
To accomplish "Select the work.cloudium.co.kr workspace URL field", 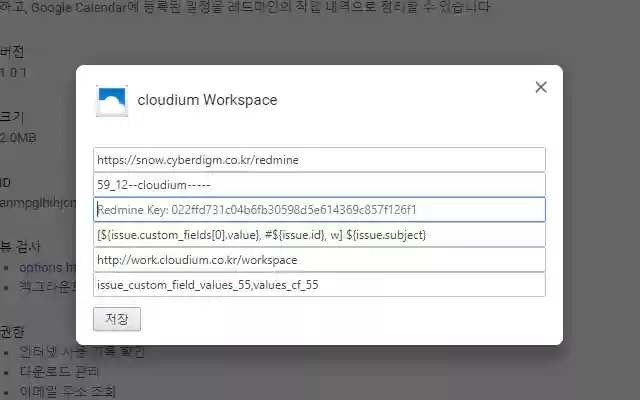I will [x=319, y=260].
